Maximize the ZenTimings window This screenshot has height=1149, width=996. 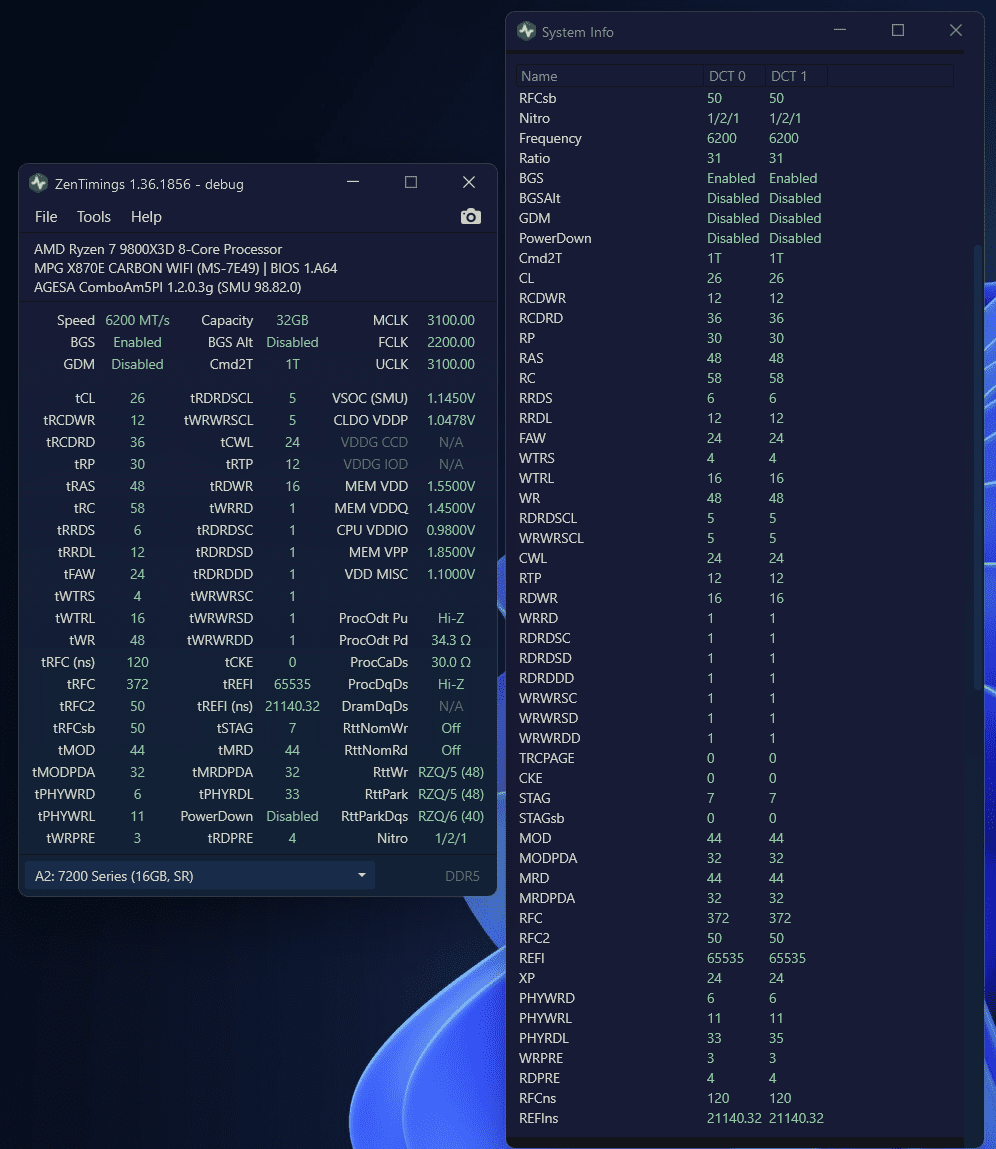[411, 182]
